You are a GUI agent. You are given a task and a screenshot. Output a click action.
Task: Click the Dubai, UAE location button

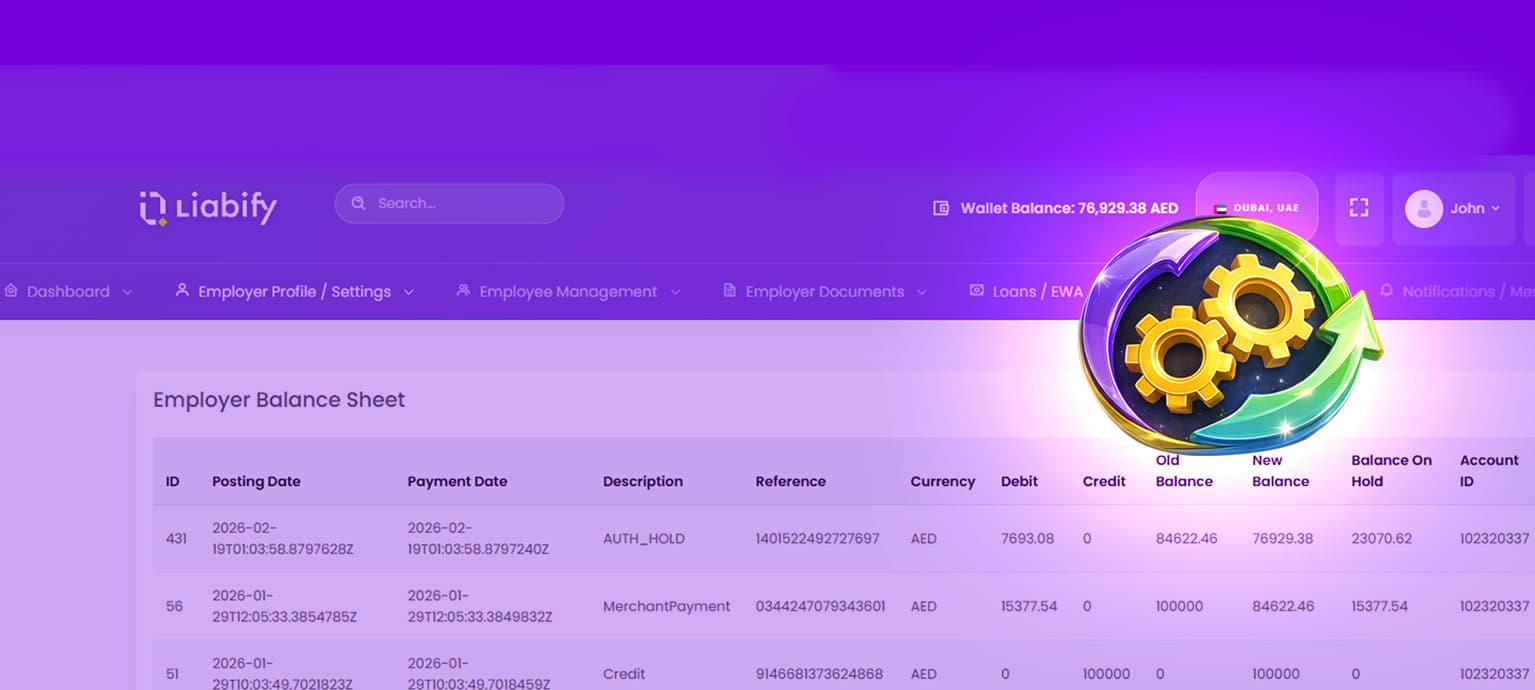(1257, 208)
